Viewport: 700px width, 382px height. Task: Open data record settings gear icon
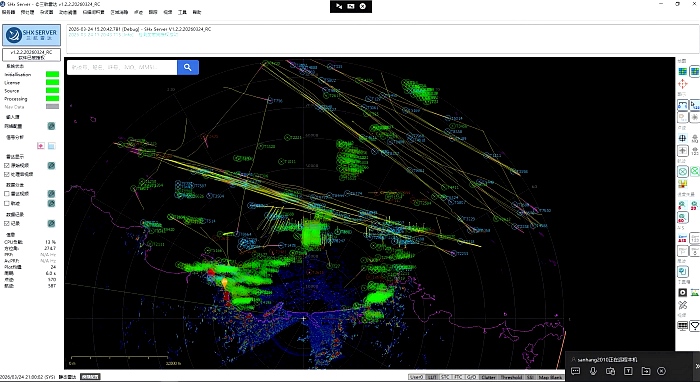51,223
